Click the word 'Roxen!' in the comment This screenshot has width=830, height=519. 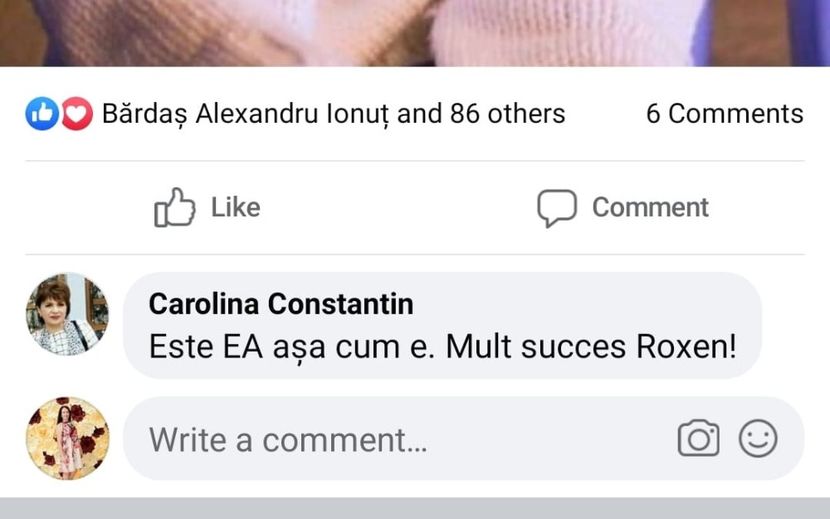[686, 347]
